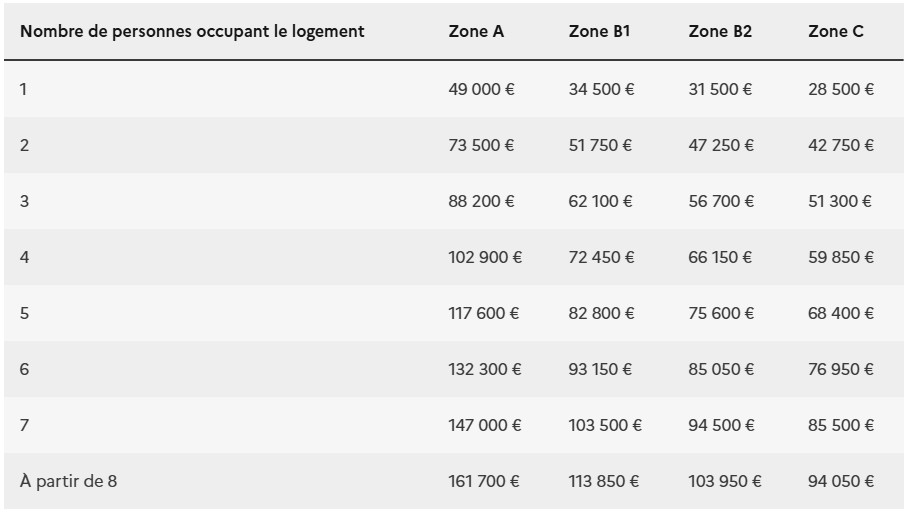Screen dimensions: 909x512
Task: Select the 161 700 € cell
Action: click(x=484, y=481)
